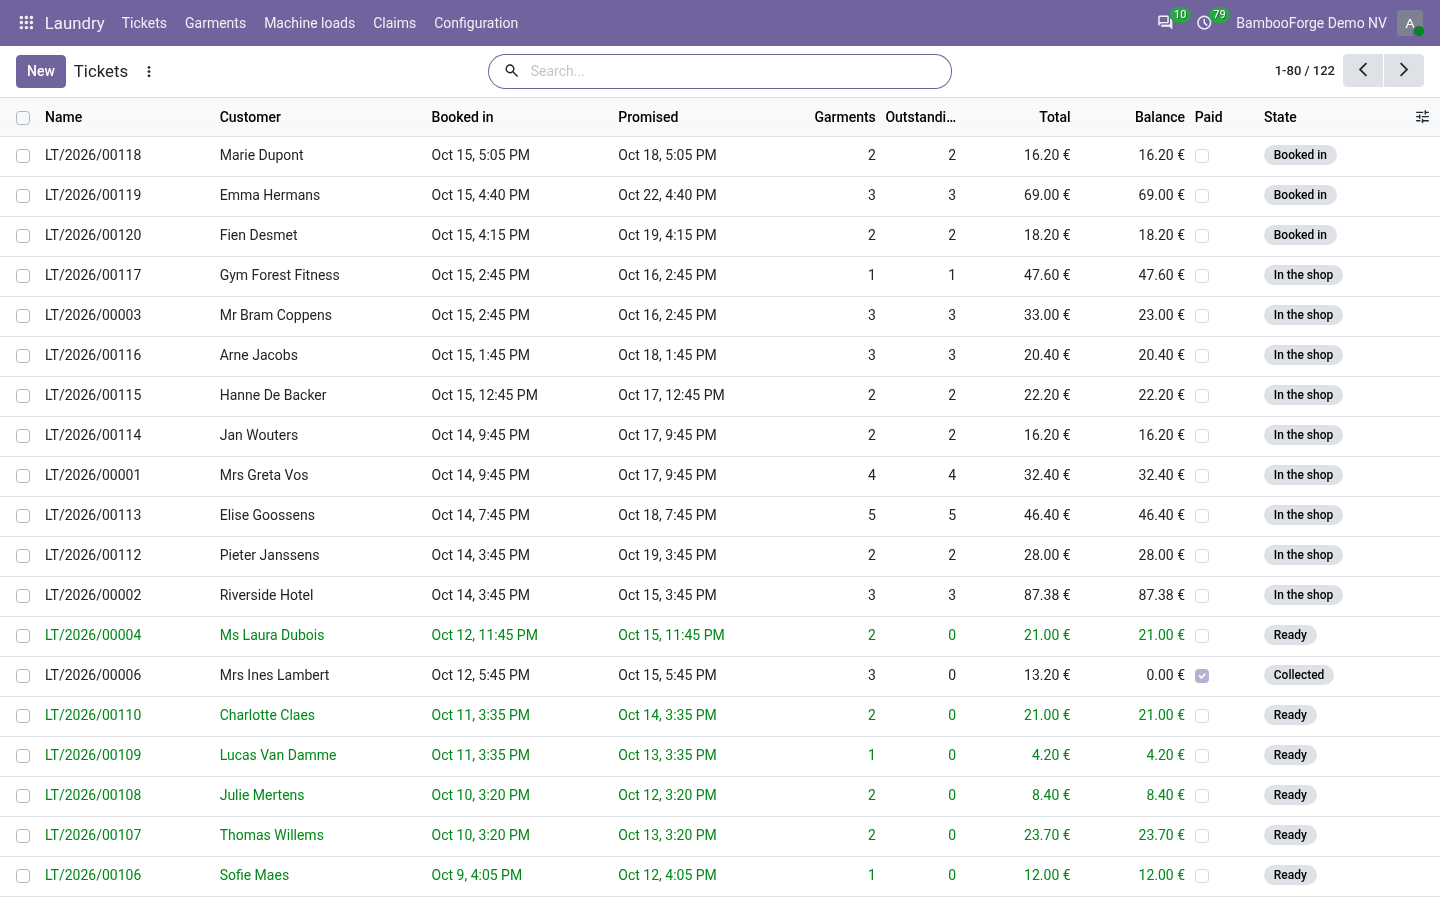Open ticket LT/2026/00119
The width and height of the screenshot is (1440, 900).
tap(93, 195)
